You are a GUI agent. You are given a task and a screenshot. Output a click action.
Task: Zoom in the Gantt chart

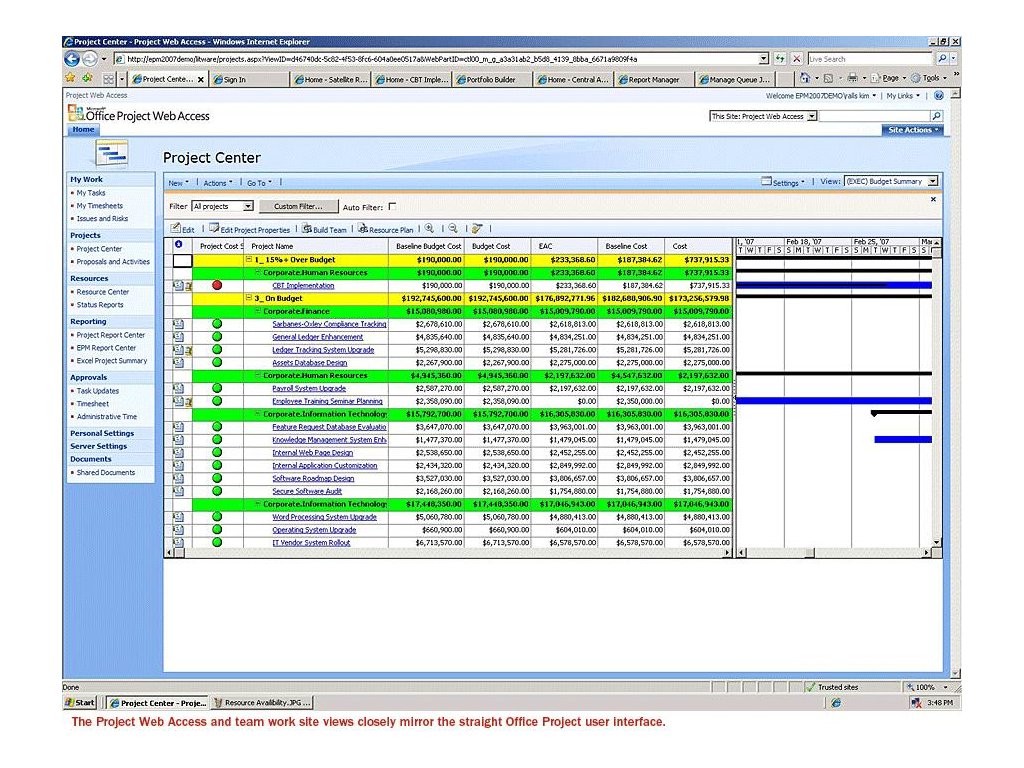click(x=429, y=228)
